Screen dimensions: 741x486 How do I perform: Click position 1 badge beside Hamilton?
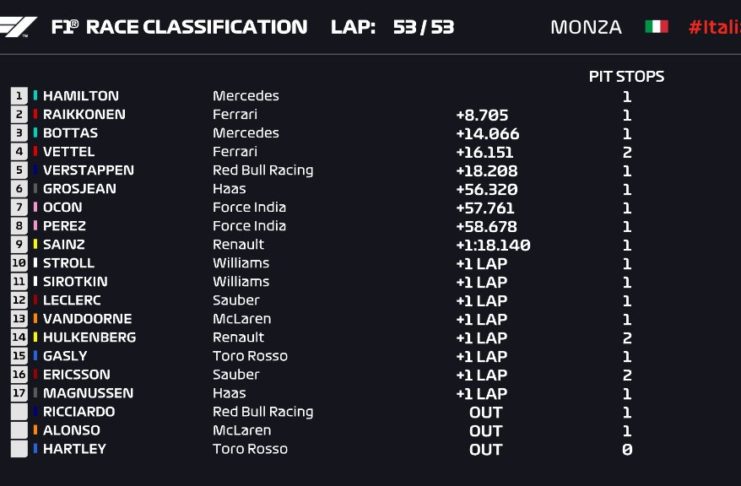(19, 96)
